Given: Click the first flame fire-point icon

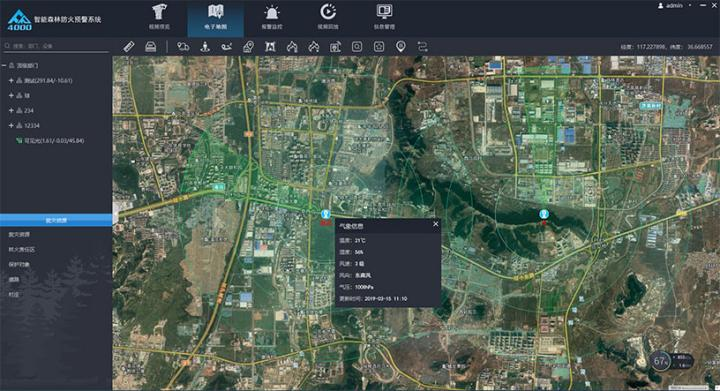Looking at the screenshot, I should tap(292, 46).
